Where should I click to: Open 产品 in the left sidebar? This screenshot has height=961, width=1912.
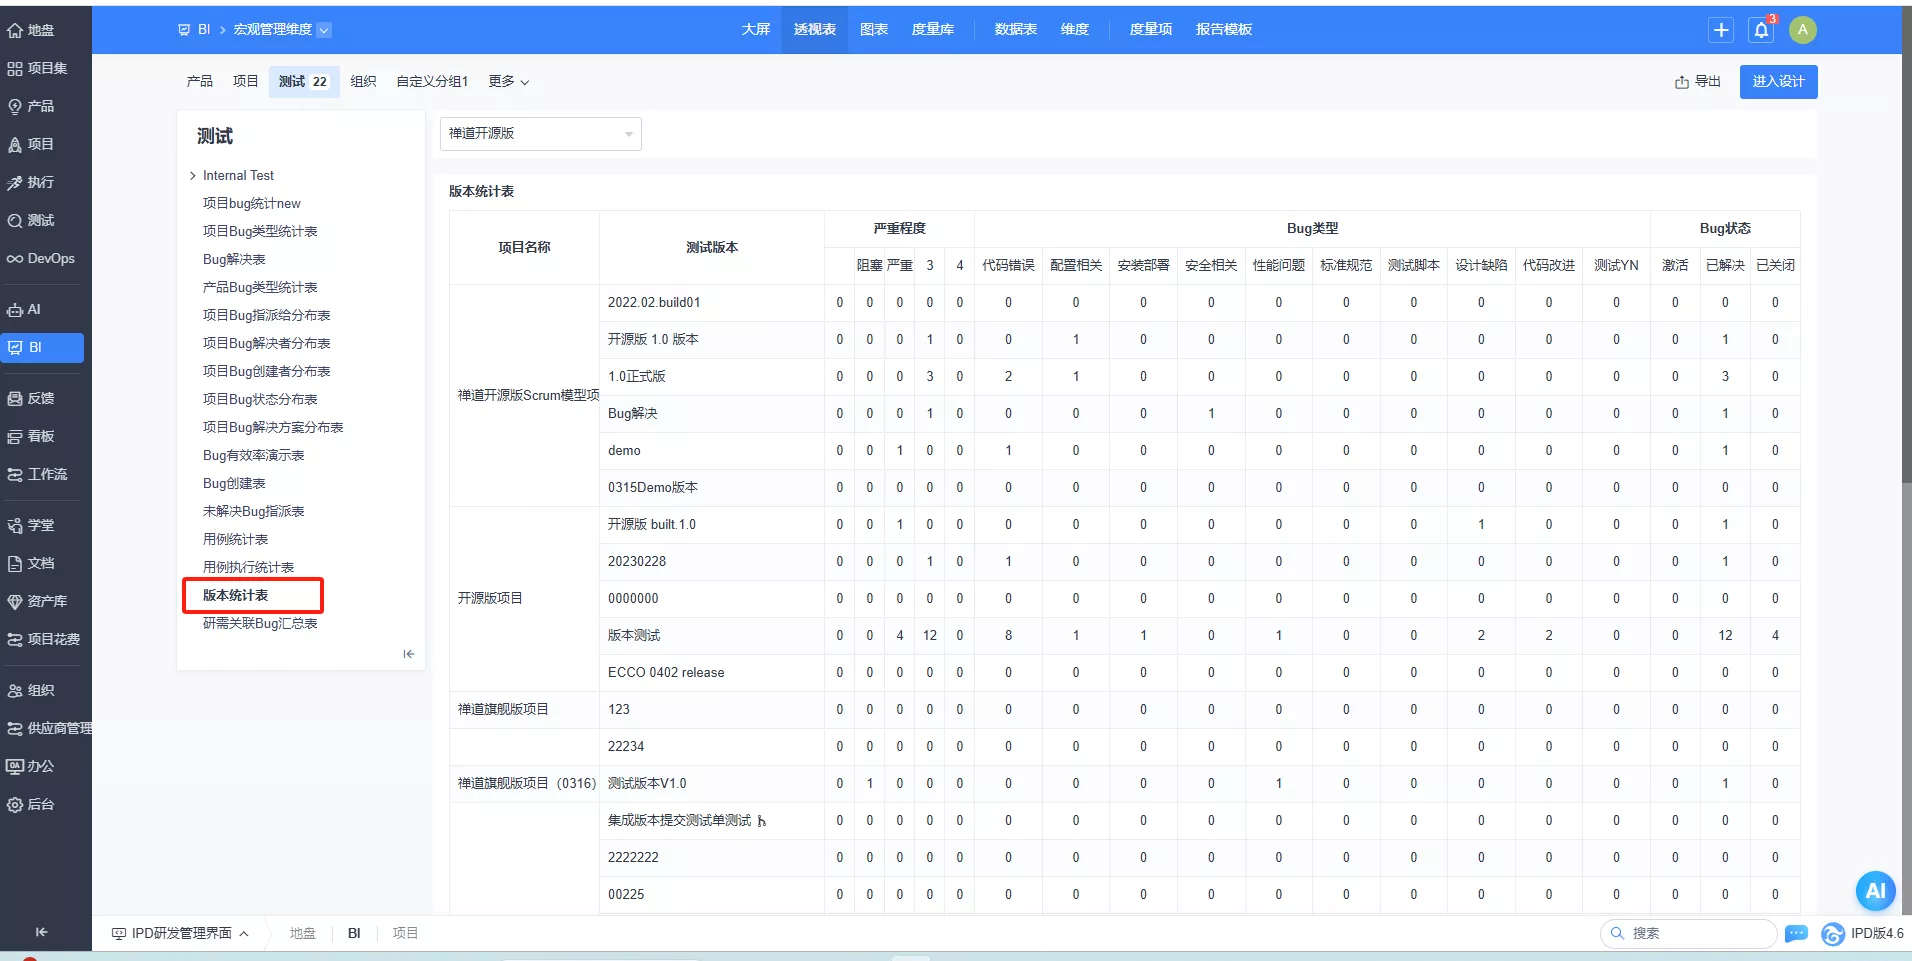[x=31, y=106]
